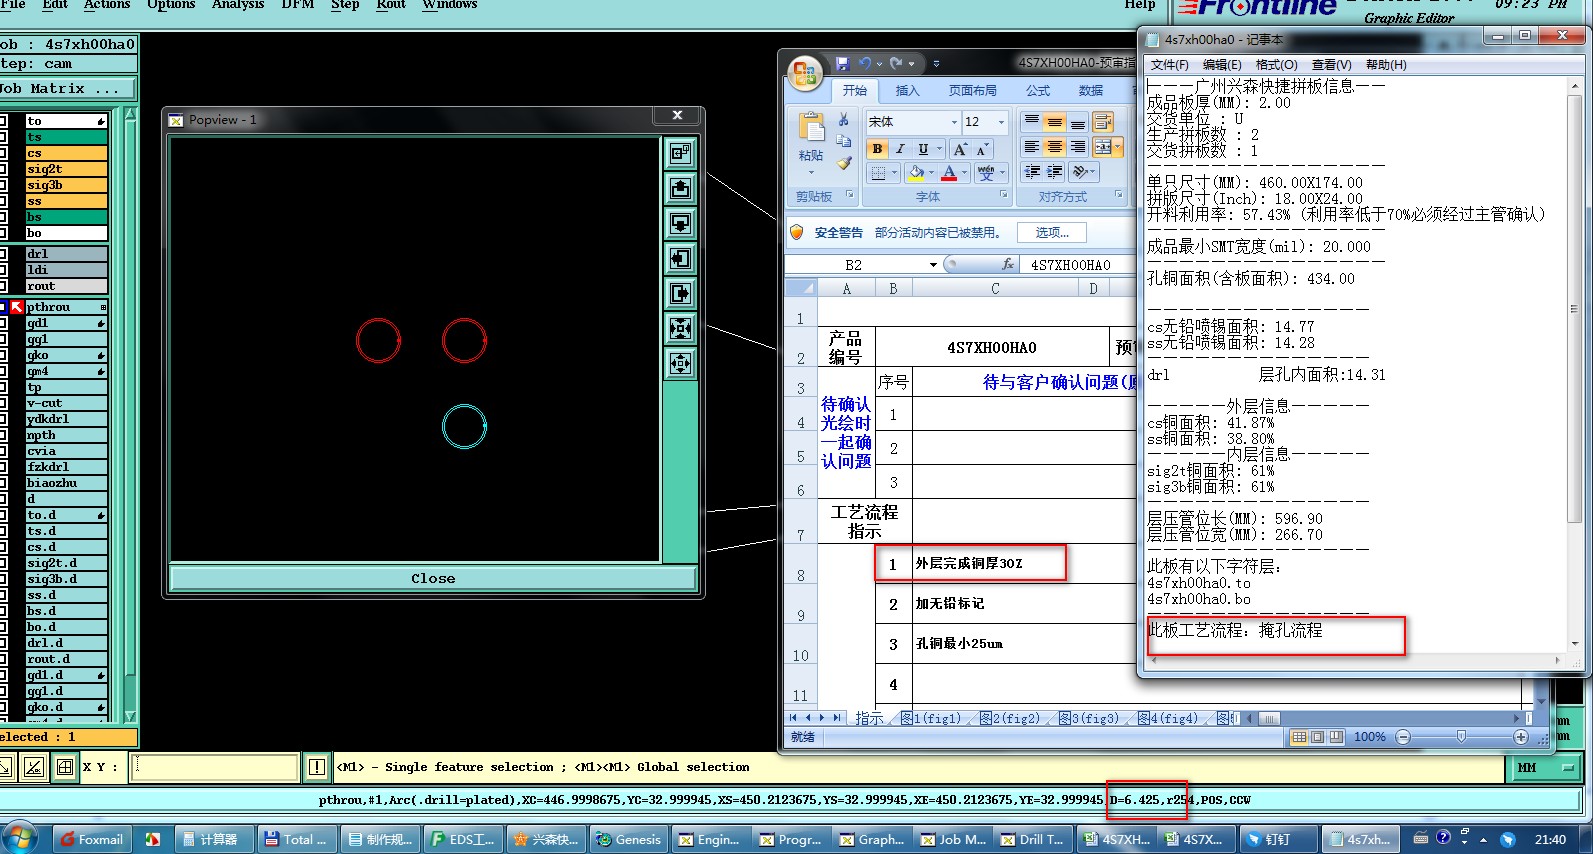
Task: Toggle visibility checkbox for the ts layer
Action: click(x=4, y=137)
